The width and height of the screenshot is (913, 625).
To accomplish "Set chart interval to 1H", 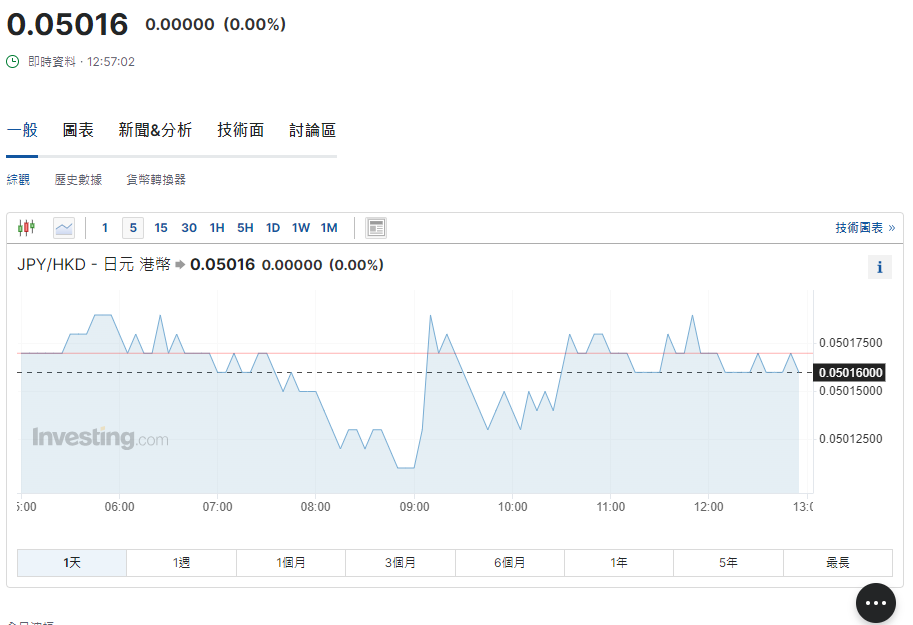I will [217, 228].
